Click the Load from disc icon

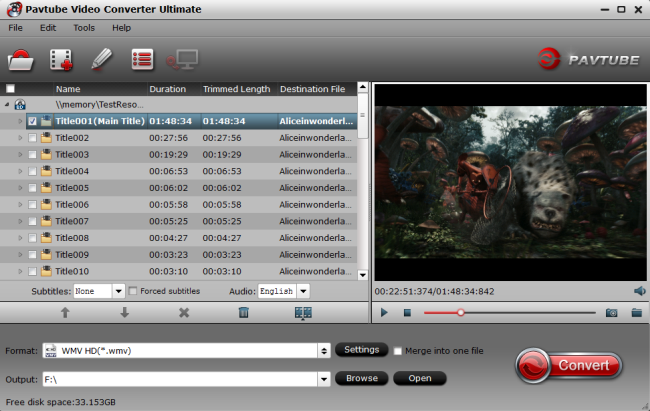coord(21,60)
